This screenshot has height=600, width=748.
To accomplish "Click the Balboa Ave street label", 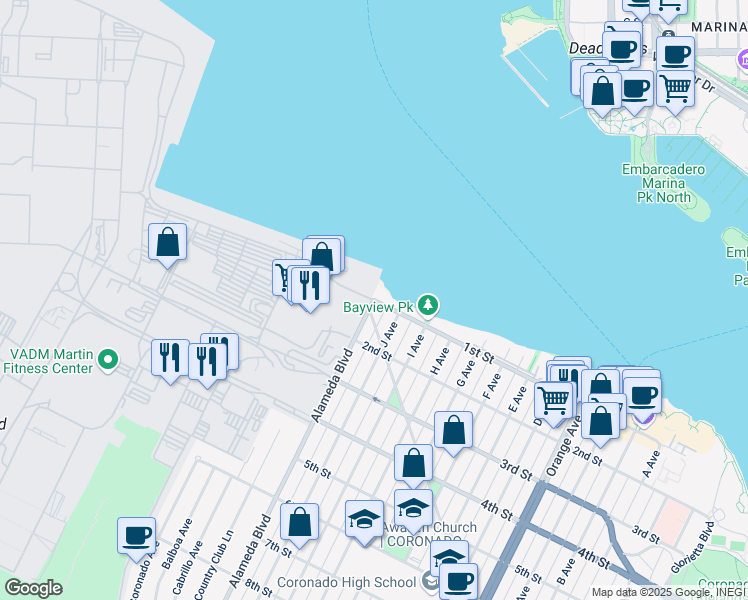I will (177, 544).
